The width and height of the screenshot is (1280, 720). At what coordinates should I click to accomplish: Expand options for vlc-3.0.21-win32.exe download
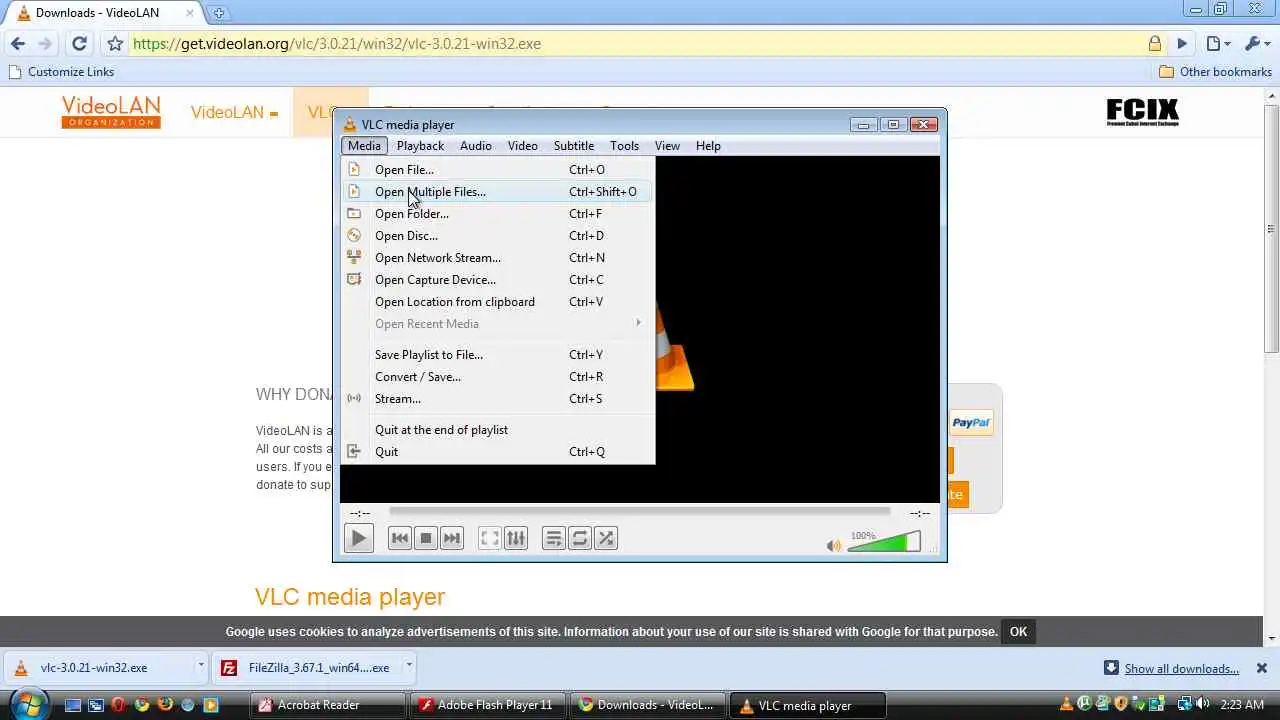tap(200, 666)
